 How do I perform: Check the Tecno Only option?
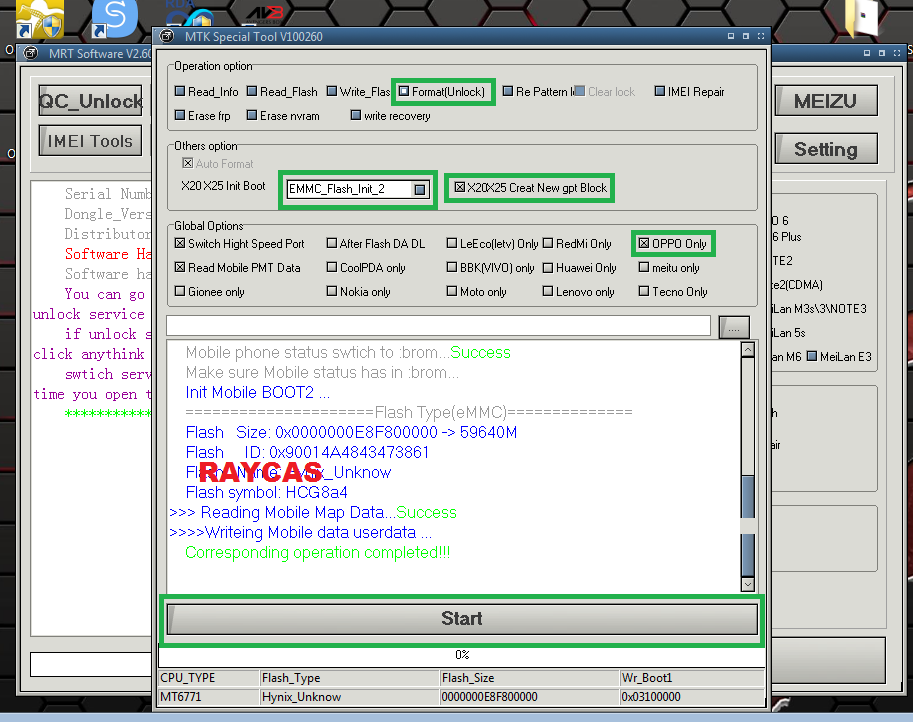pyautogui.click(x=643, y=291)
